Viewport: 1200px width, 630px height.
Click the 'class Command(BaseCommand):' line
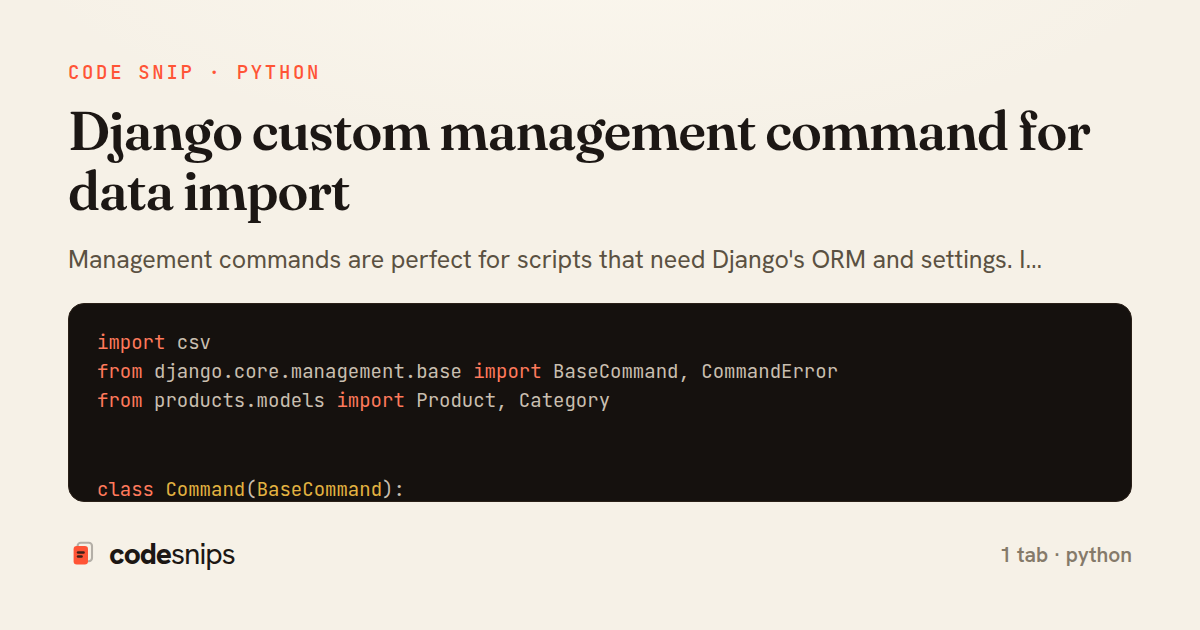click(x=250, y=489)
